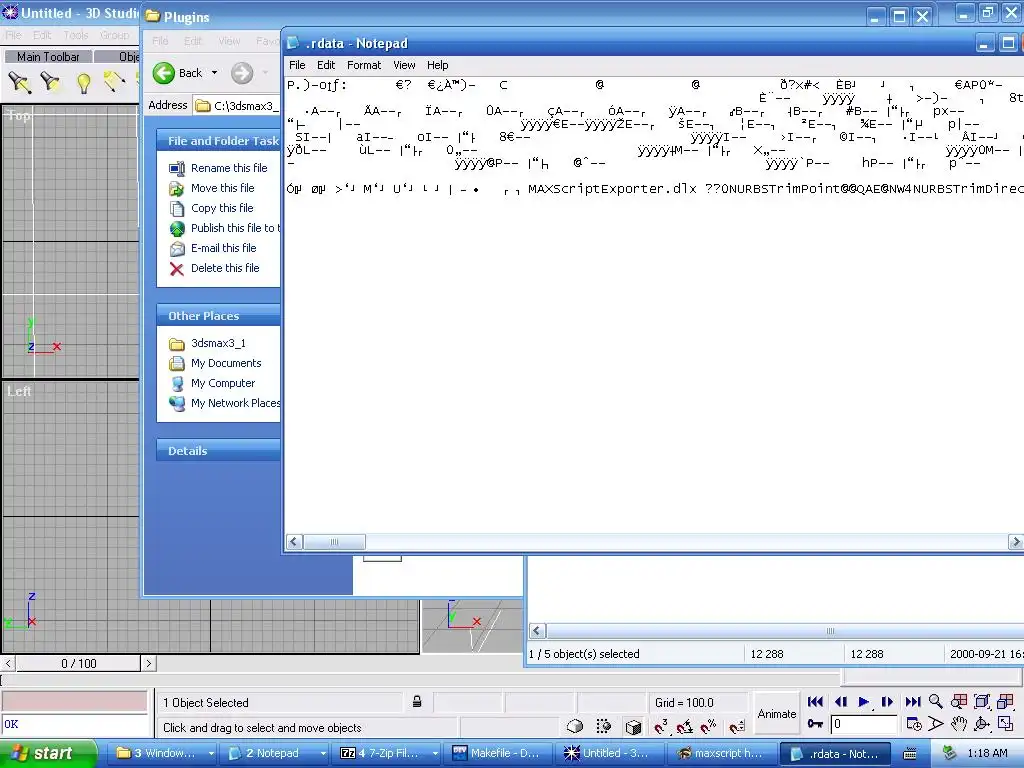Collapse the Other Places panel
This screenshot has height=768, width=1024.
click(x=219, y=316)
